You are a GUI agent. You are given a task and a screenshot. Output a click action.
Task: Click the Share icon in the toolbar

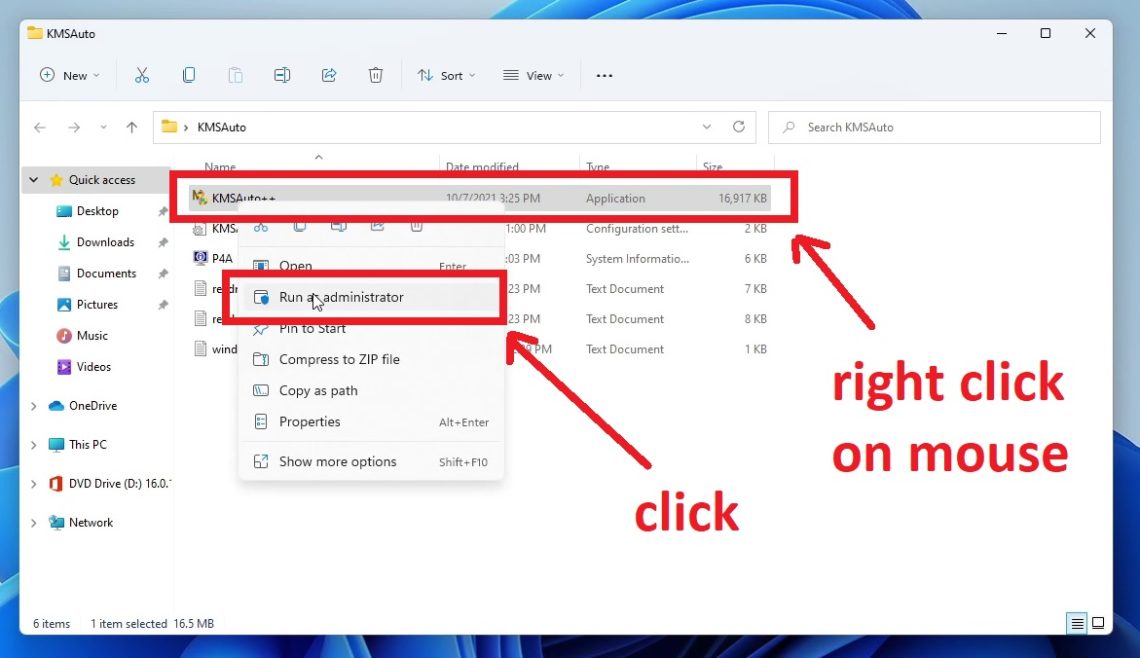pyautogui.click(x=329, y=75)
